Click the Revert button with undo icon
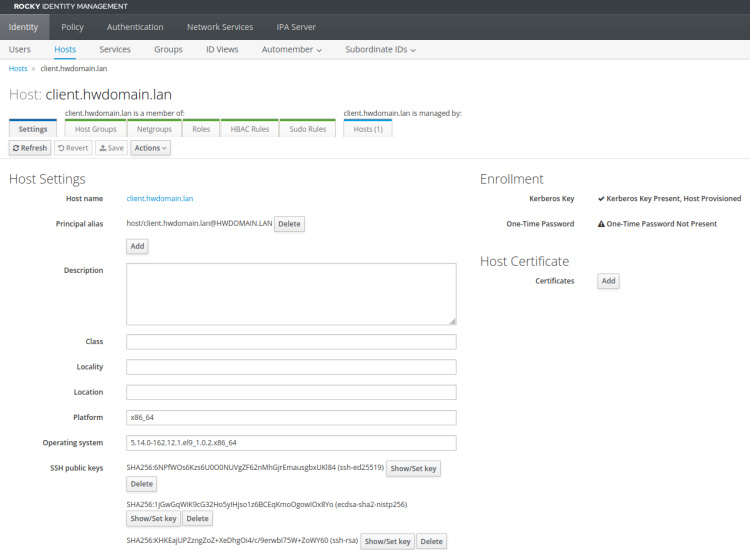 (x=73, y=148)
